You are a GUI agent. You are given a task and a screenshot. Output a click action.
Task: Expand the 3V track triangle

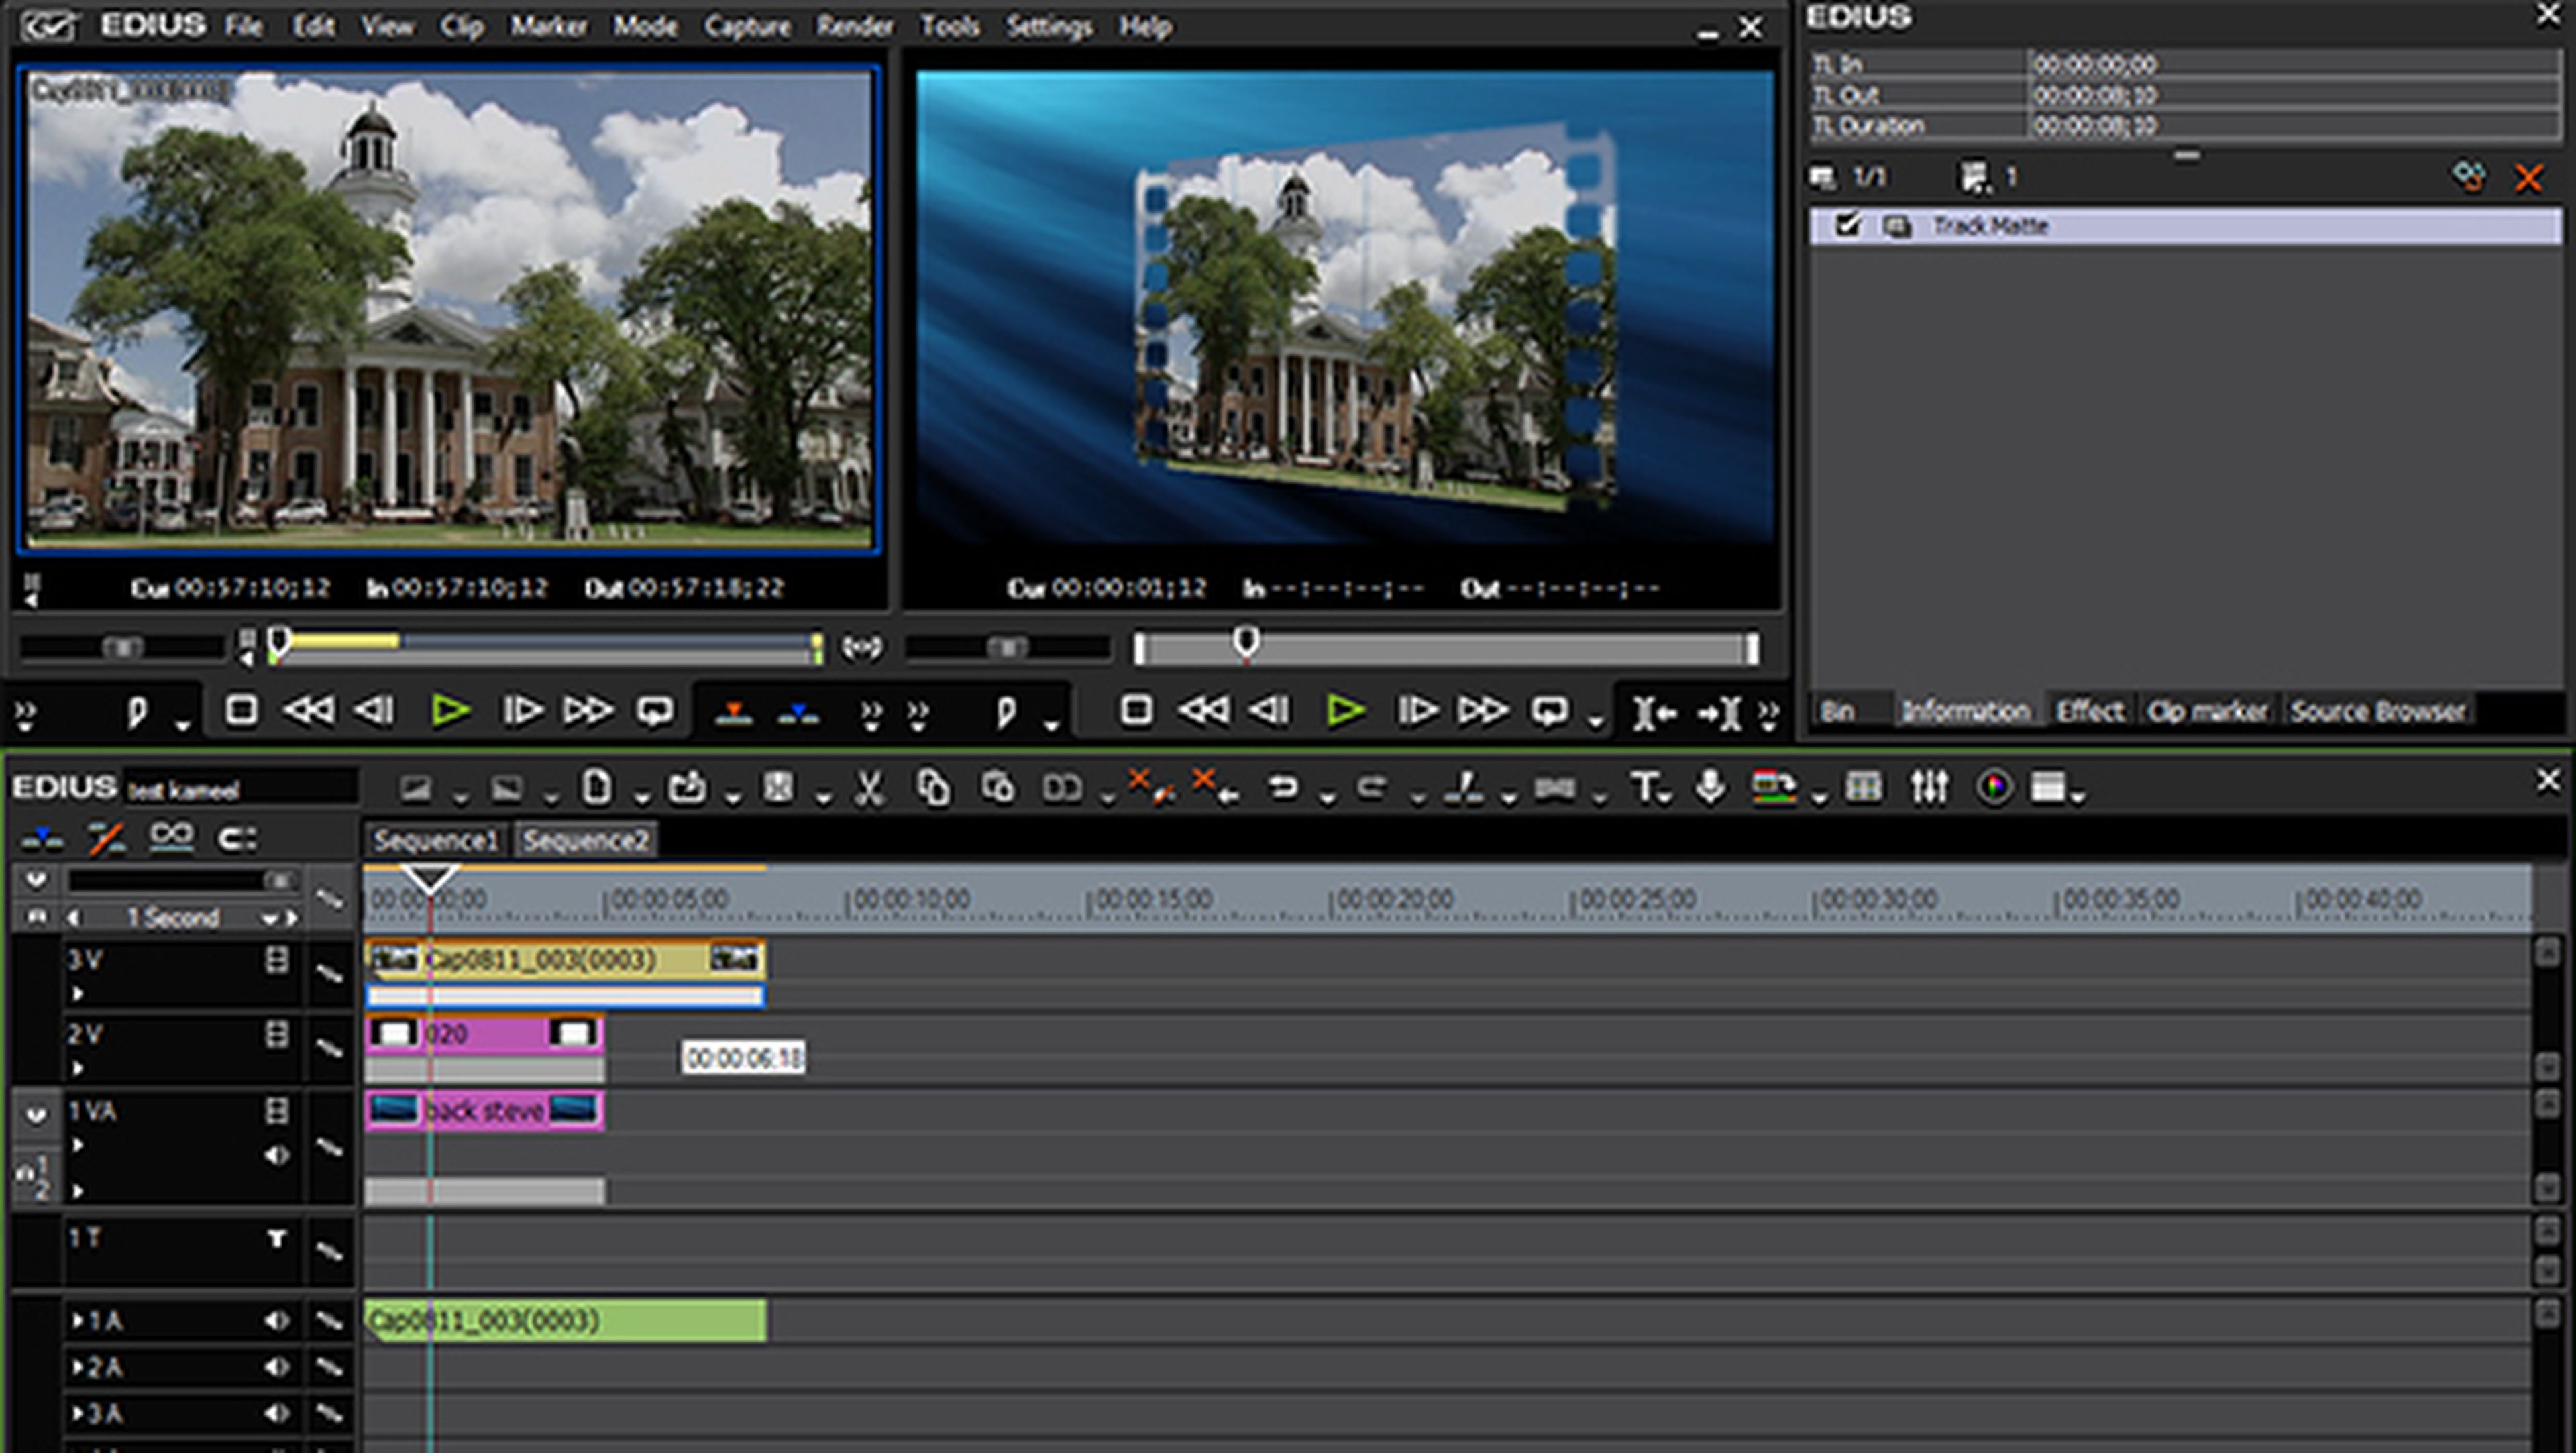tap(78, 994)
